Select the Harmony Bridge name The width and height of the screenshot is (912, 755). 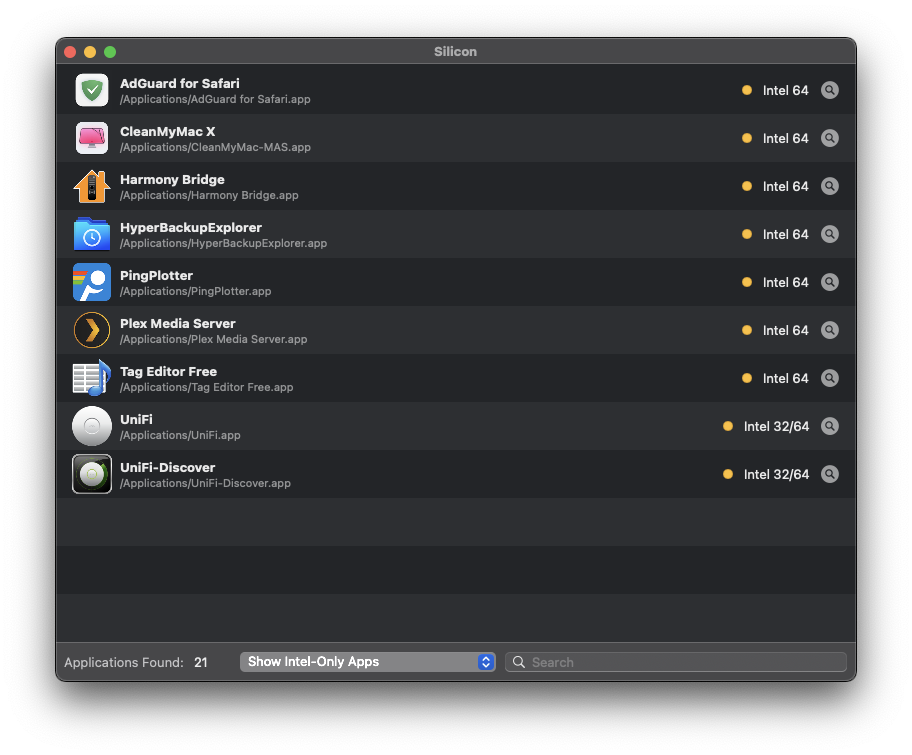pyautogui.click(x=172, y=179)
